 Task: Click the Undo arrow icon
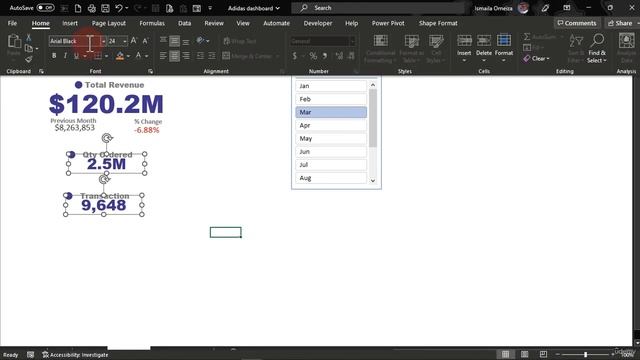click(119, 8)
